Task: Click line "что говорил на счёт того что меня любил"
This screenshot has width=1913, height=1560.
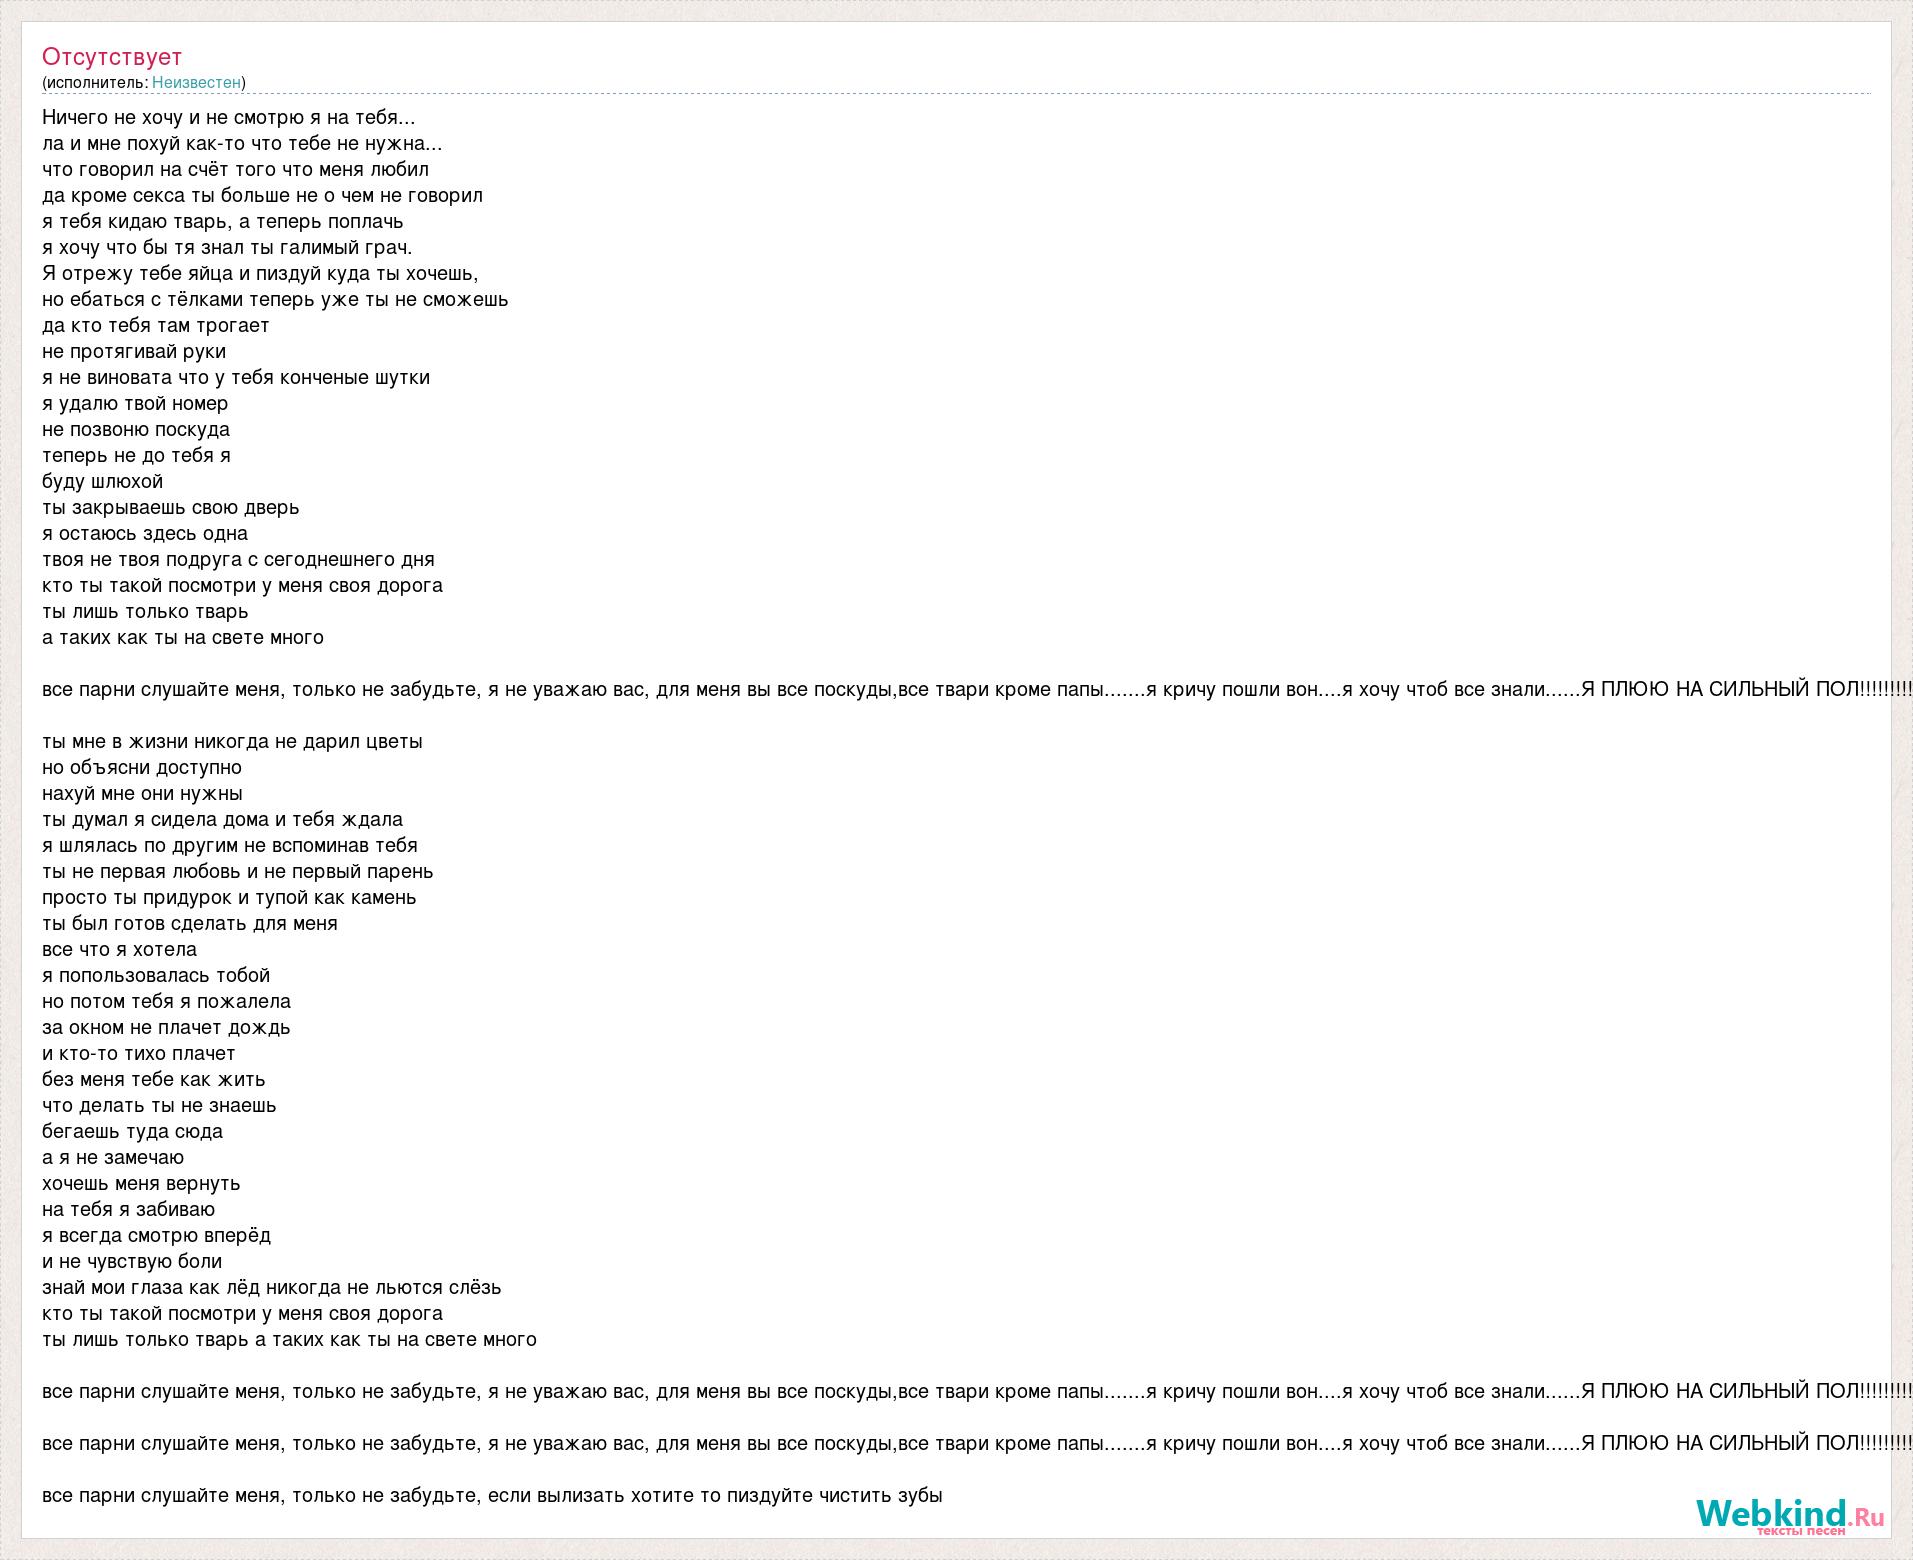Action: pyautogui.click(x=235, y=170)
